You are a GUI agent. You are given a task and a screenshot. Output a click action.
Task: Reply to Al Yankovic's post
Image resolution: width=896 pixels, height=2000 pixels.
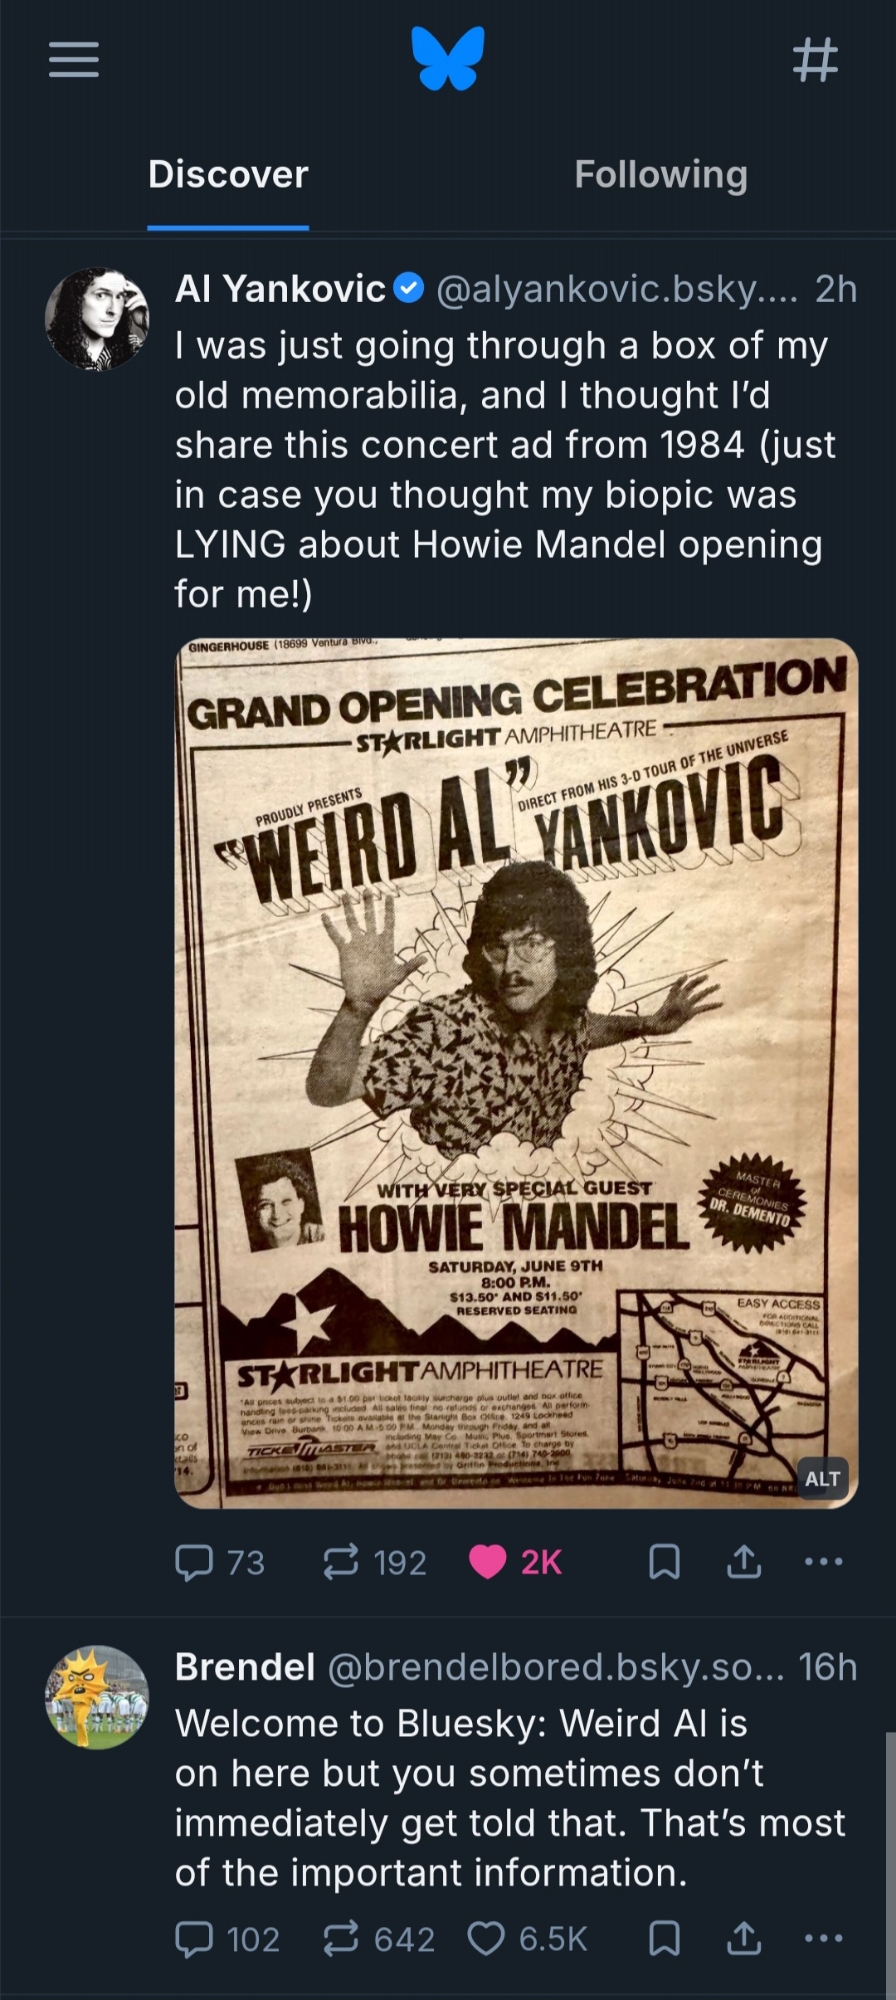pyautogui.click(x=194, y=1562)
